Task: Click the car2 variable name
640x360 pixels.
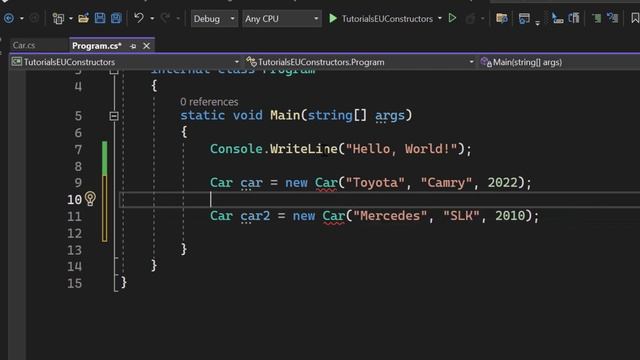Action: (x=255, y=216)
